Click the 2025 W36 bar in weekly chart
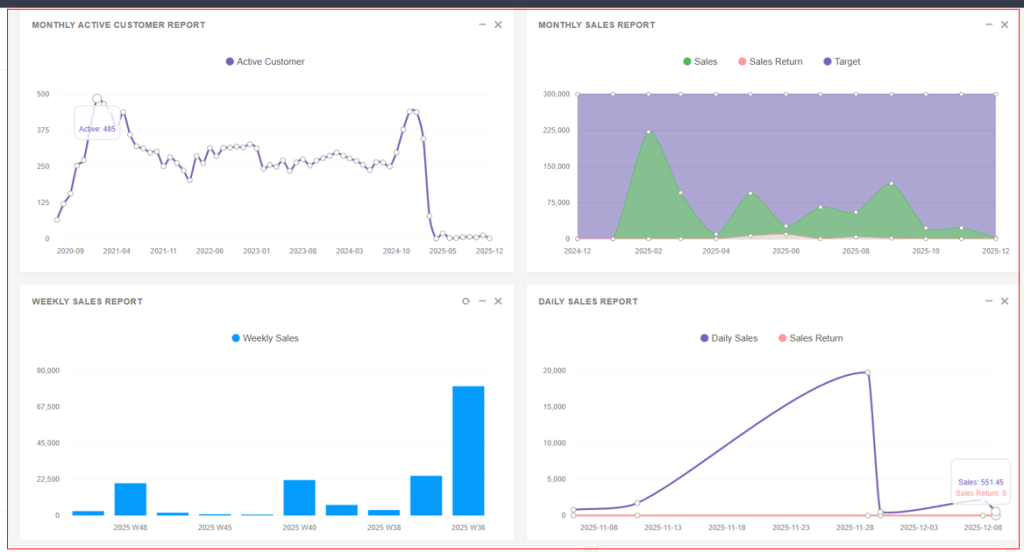Image resolution: width=1024 pixels, height=552 pixels. tap(468, 450)
